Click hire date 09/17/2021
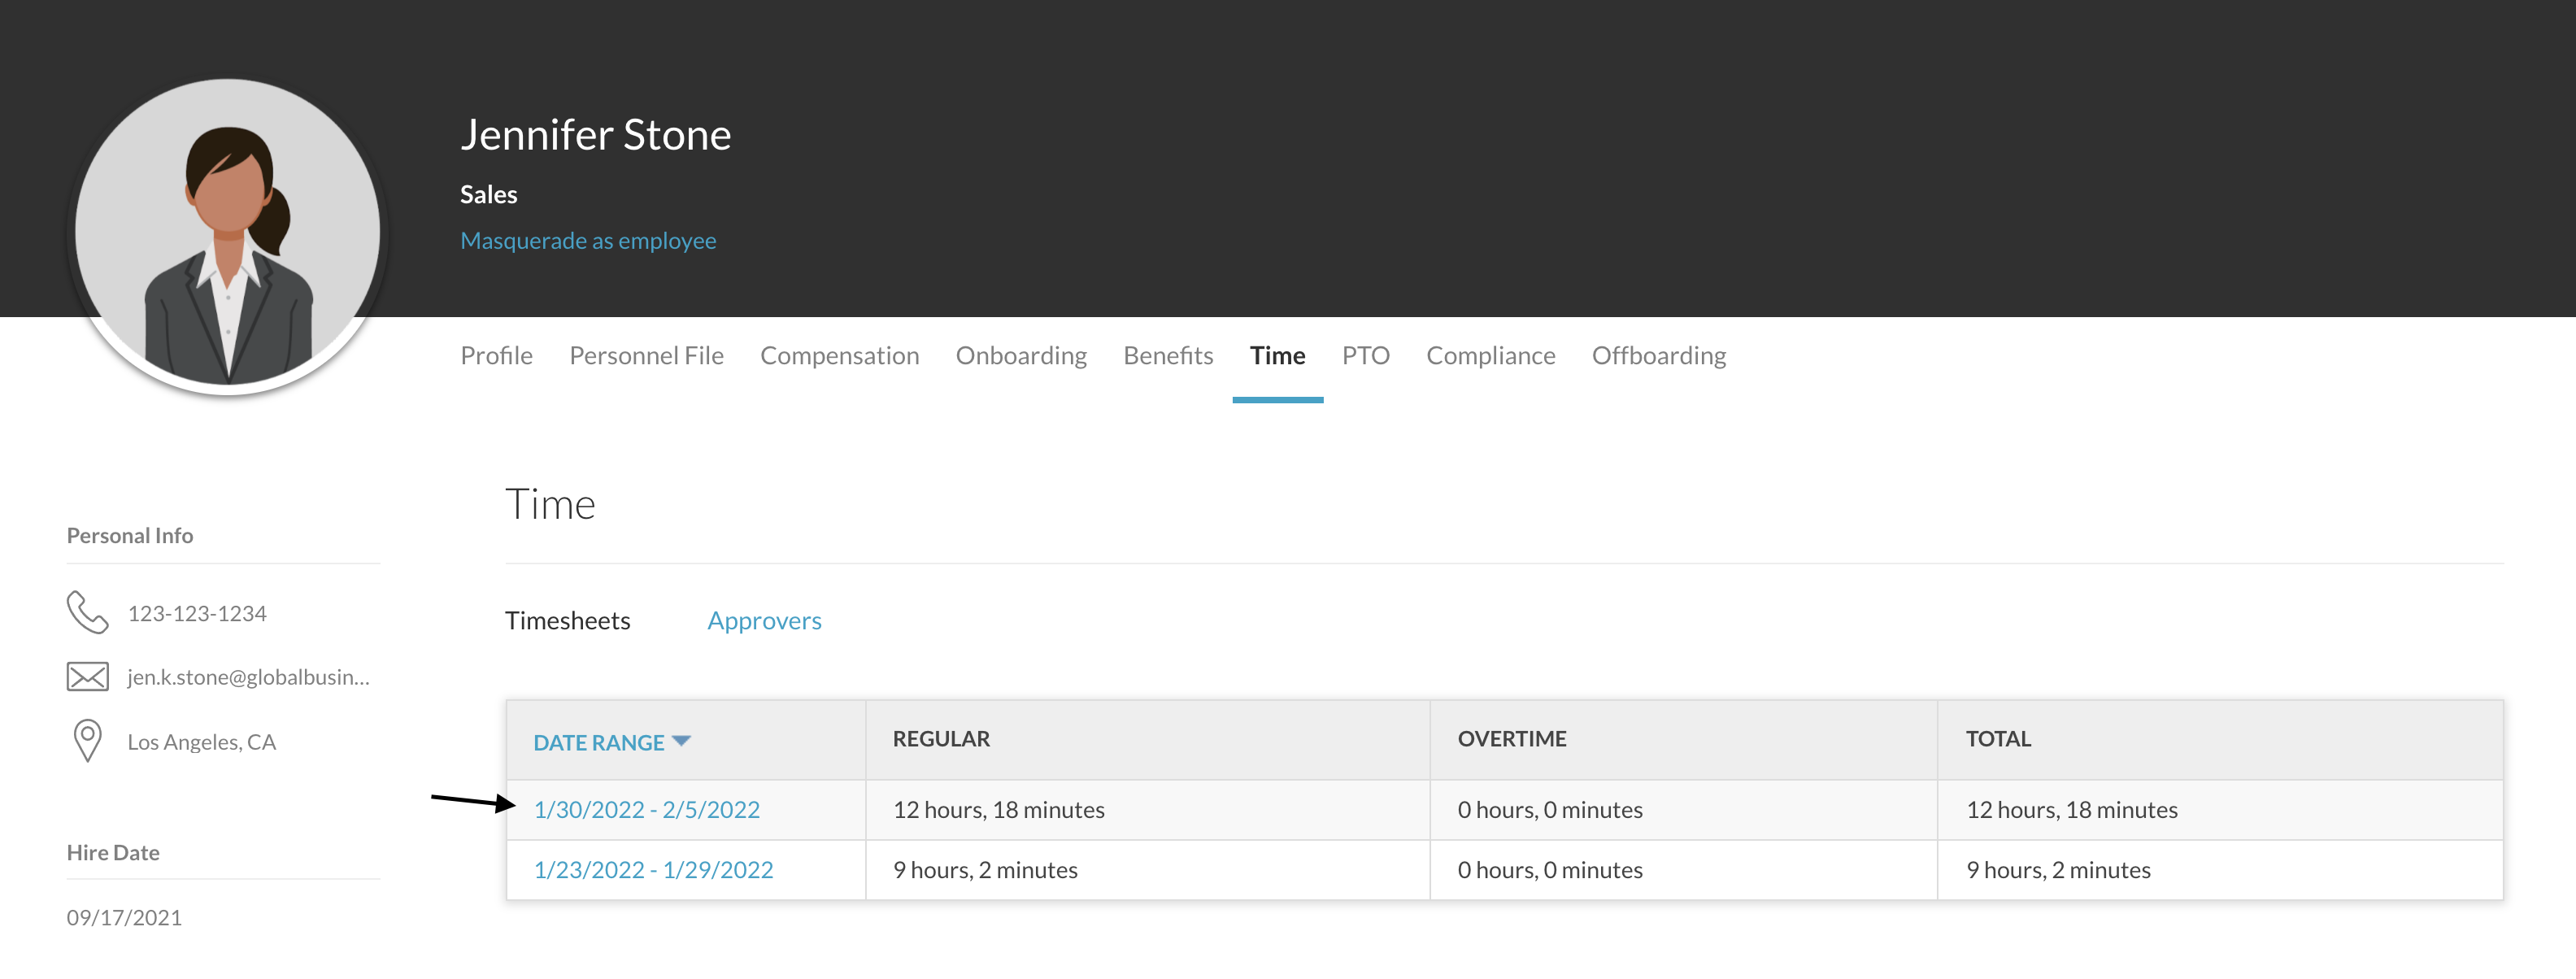 coord(124,917)
